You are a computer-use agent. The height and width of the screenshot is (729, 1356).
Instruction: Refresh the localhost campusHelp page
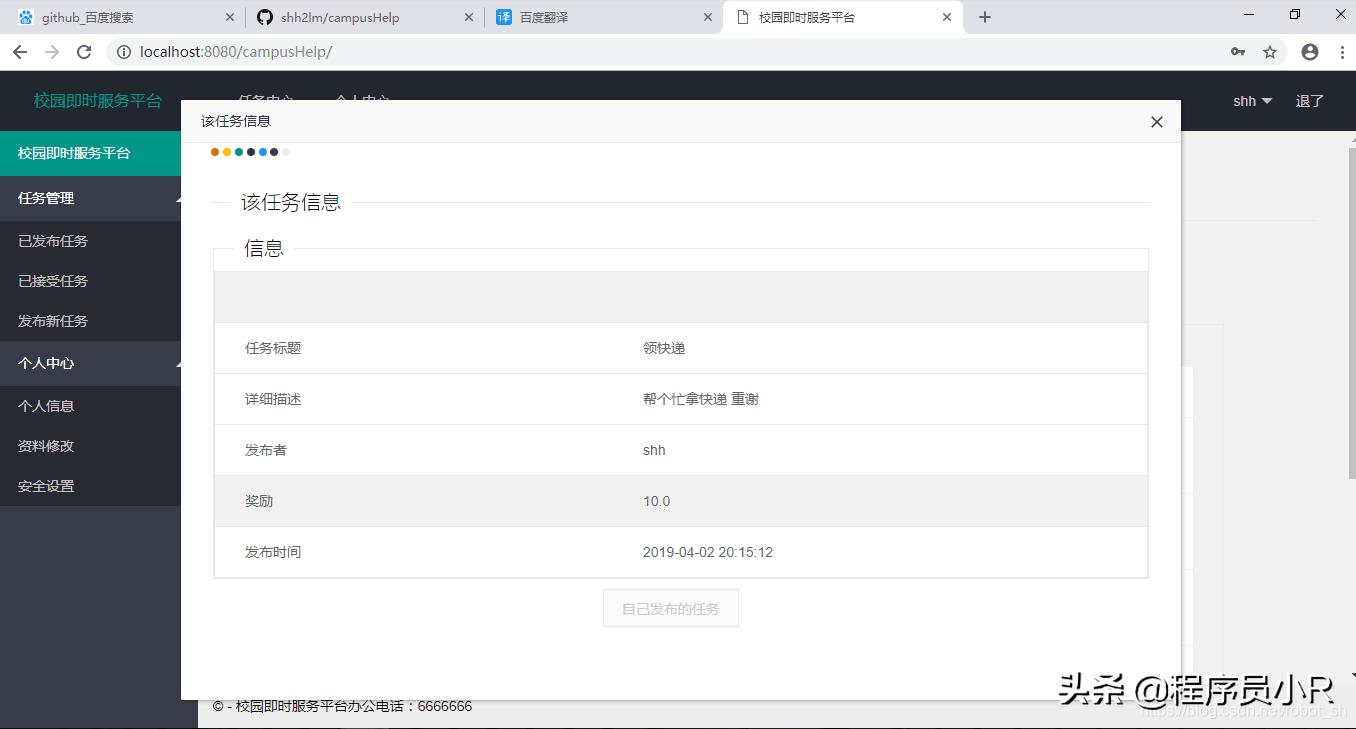[x=84, y=51]
